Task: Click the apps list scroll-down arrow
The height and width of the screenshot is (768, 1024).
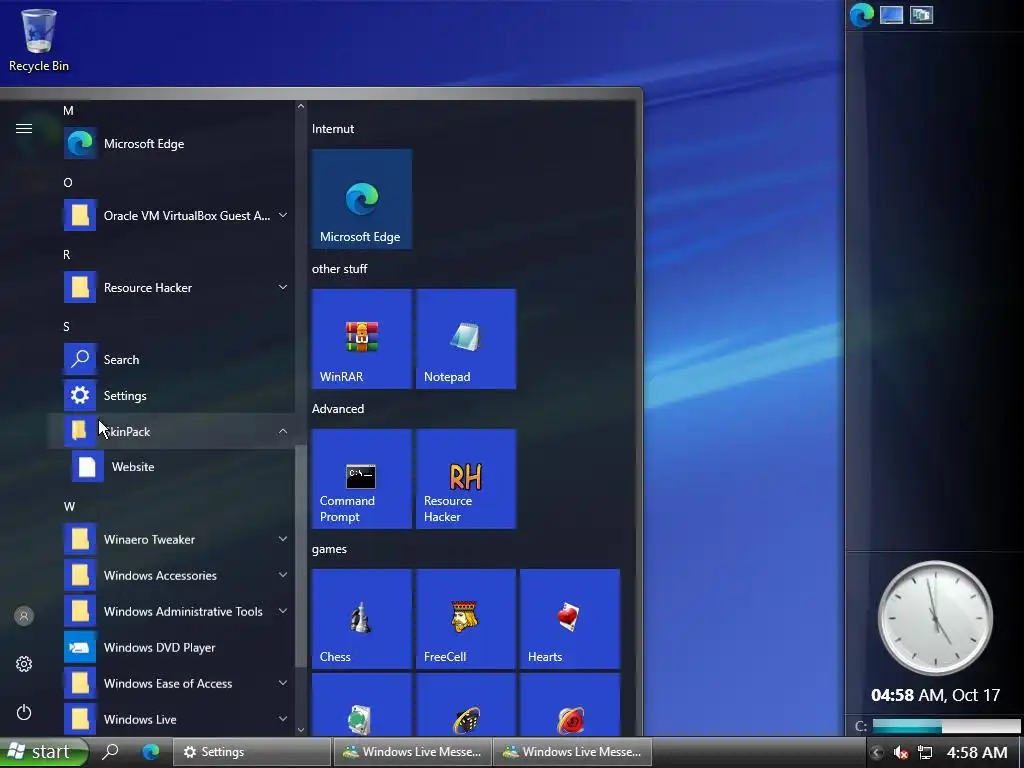Action: tap(300, 729)
